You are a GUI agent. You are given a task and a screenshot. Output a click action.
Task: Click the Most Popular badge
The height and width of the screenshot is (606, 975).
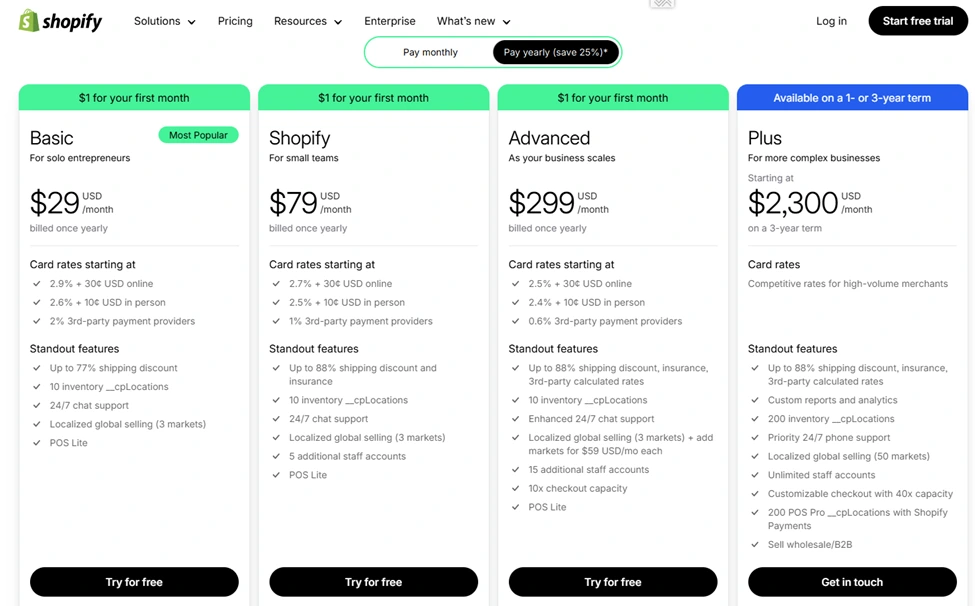pyautogui.click(x=198, y=135)
